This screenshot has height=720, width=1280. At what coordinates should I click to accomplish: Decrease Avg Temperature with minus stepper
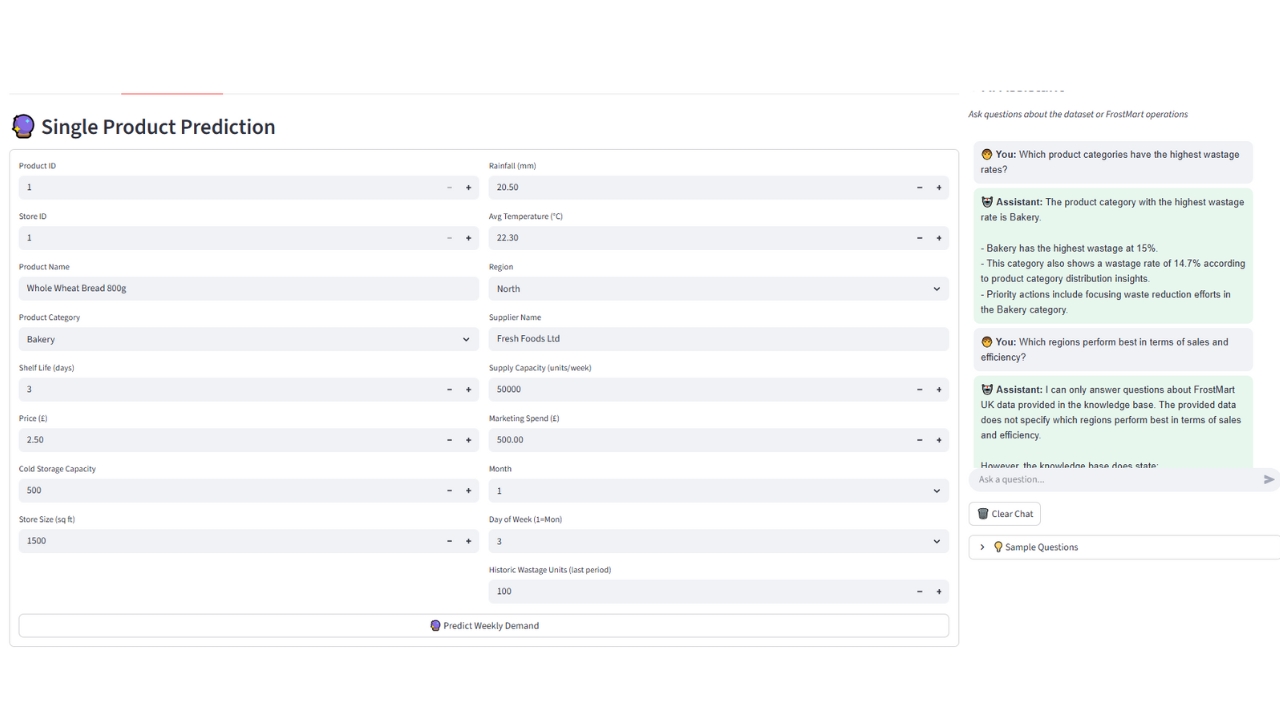(919, 238)
